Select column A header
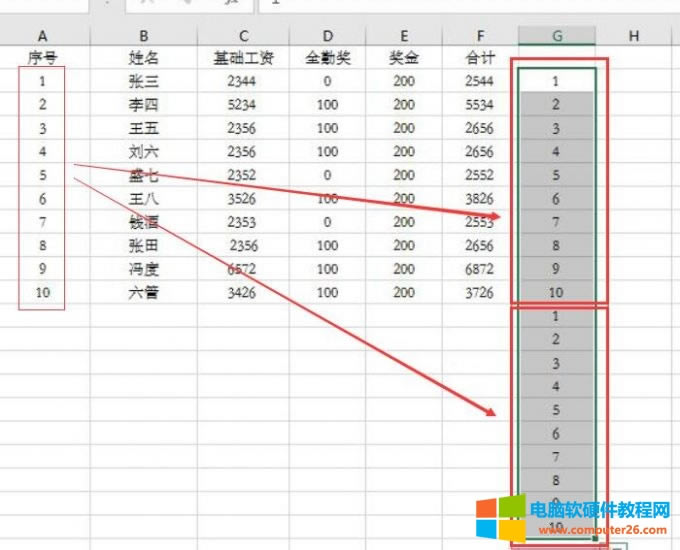This screenshot has width=680, height=550. [x=43, y=36]
